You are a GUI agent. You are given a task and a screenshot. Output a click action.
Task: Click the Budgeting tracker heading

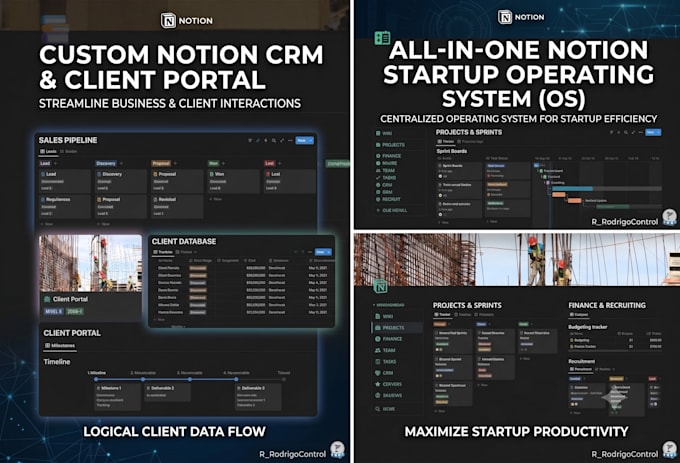588,327
